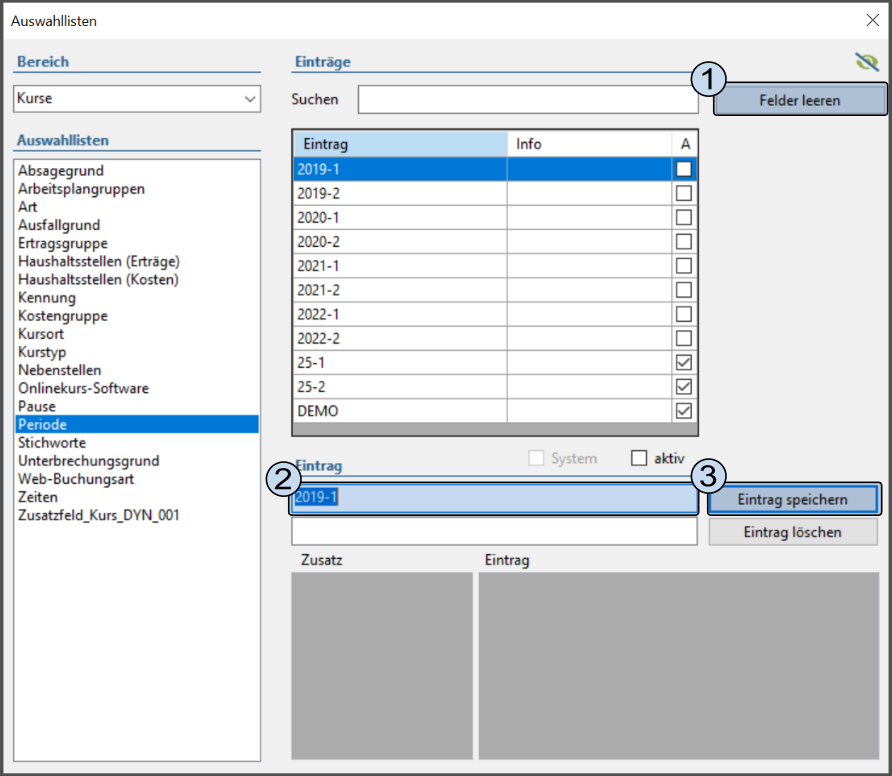Click the Felder leeren button
This screenshot has width=892, height=776.
pos(800,100)
